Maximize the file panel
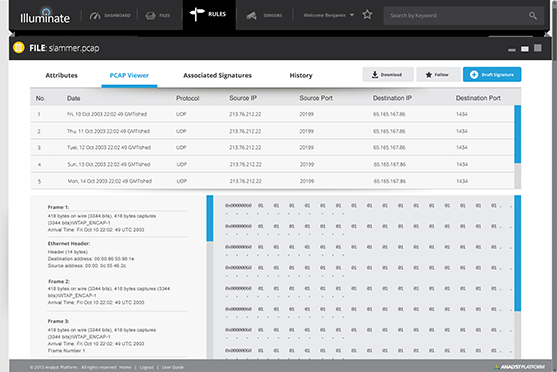 (538, 48)
